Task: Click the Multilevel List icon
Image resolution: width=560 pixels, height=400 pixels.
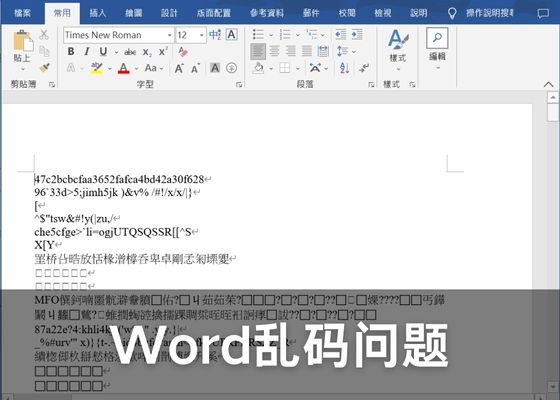Action: click(x=312, y=35)
